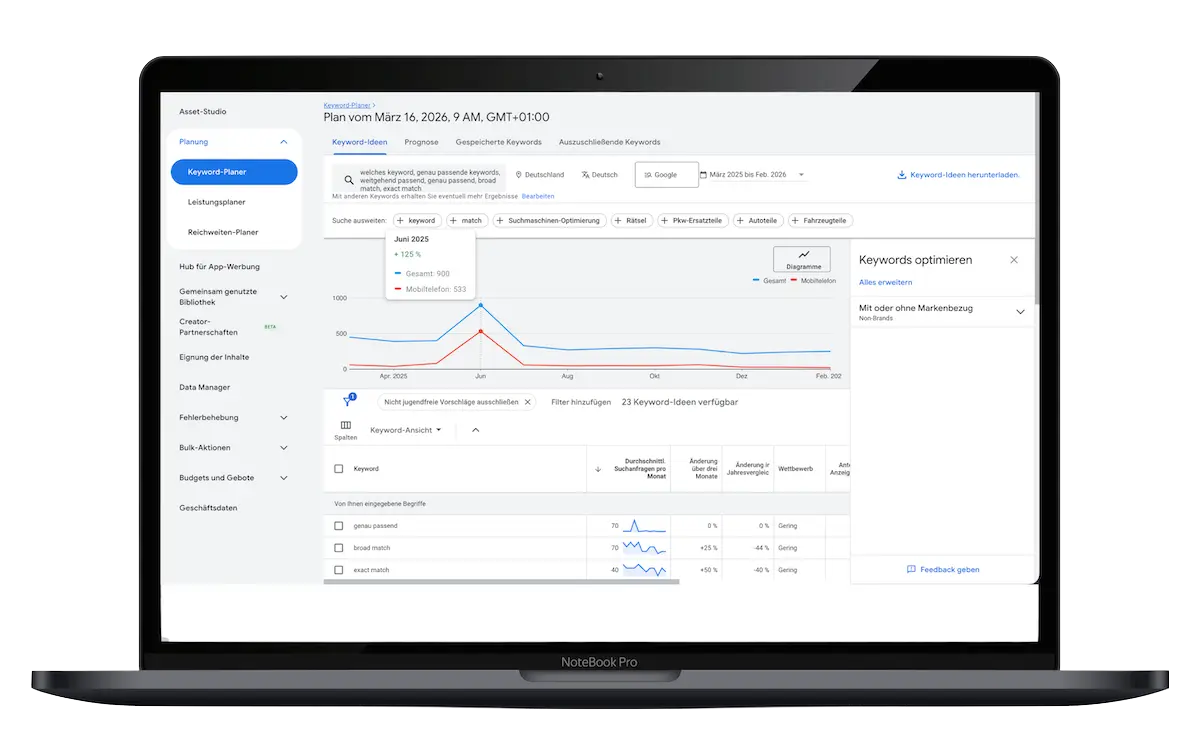Select the 'genau passend' keyword checkbox
This screenshot has width=1200, height=733.
click(339, 526)
